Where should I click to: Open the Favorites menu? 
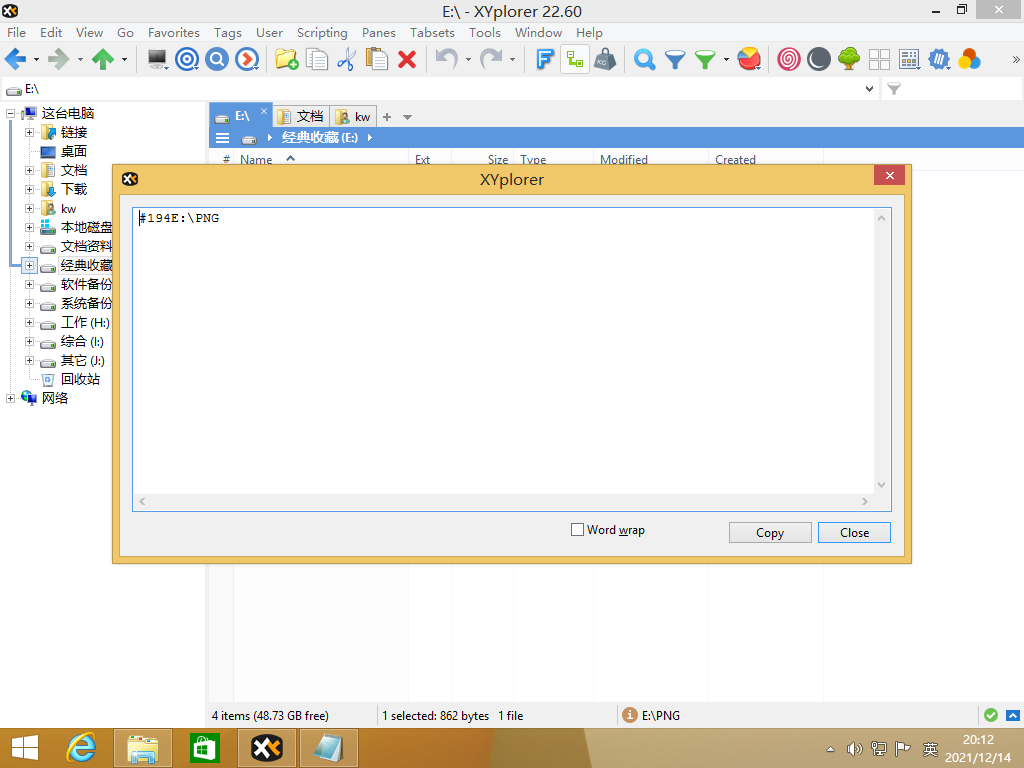pos(174,32)
